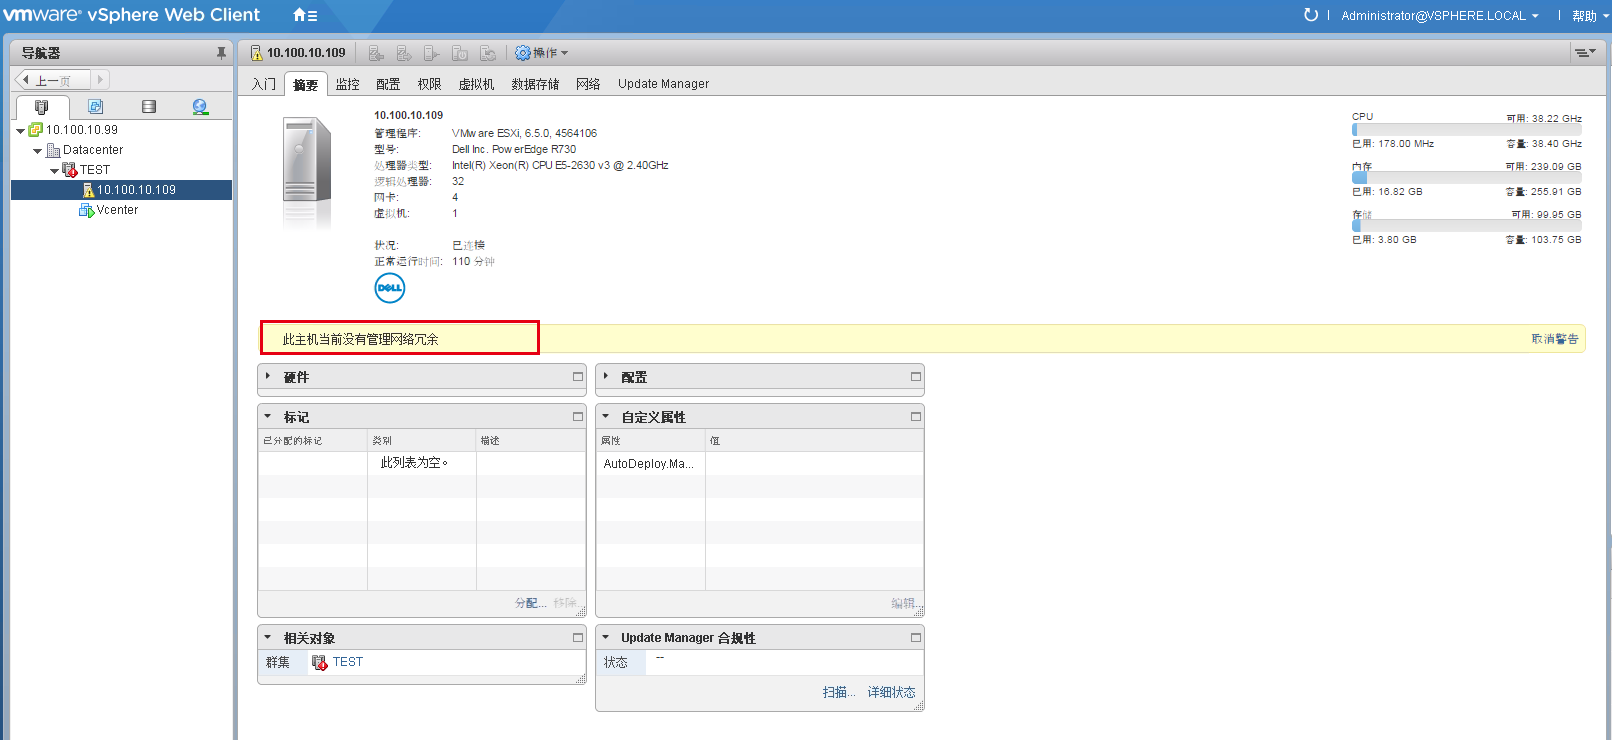Collapse the Datacenter tree node
This screenshot has height=740, width=1612.
[x=38, y=150]
